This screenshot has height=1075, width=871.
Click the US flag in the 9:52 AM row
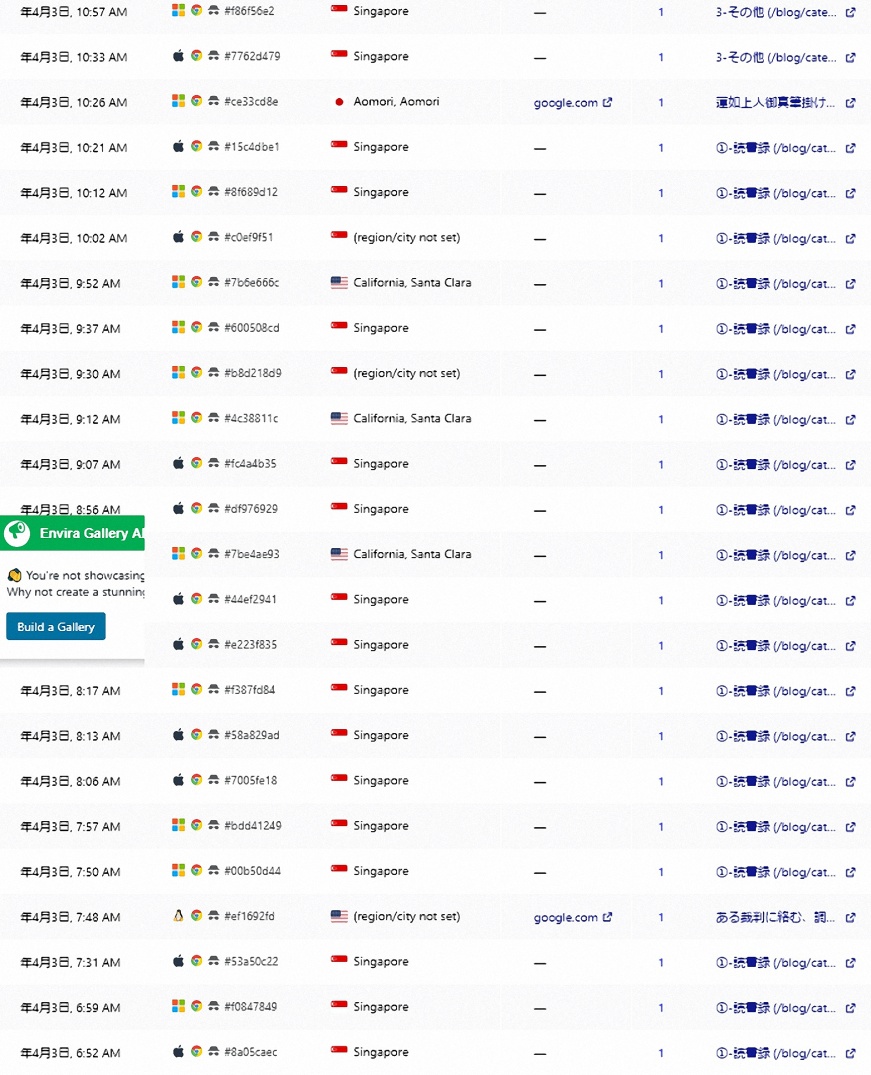coord(339,283)
